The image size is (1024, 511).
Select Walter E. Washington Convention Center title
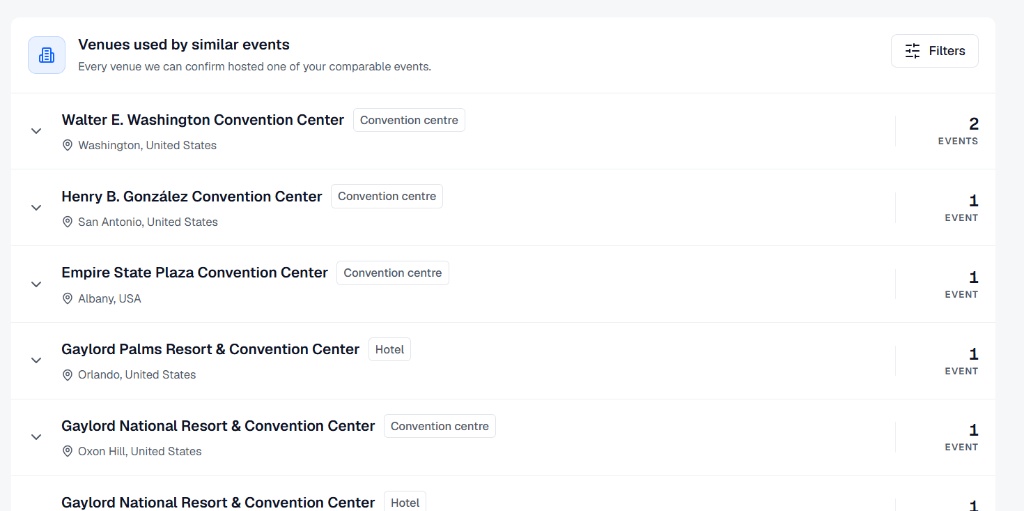coord(202,120)
